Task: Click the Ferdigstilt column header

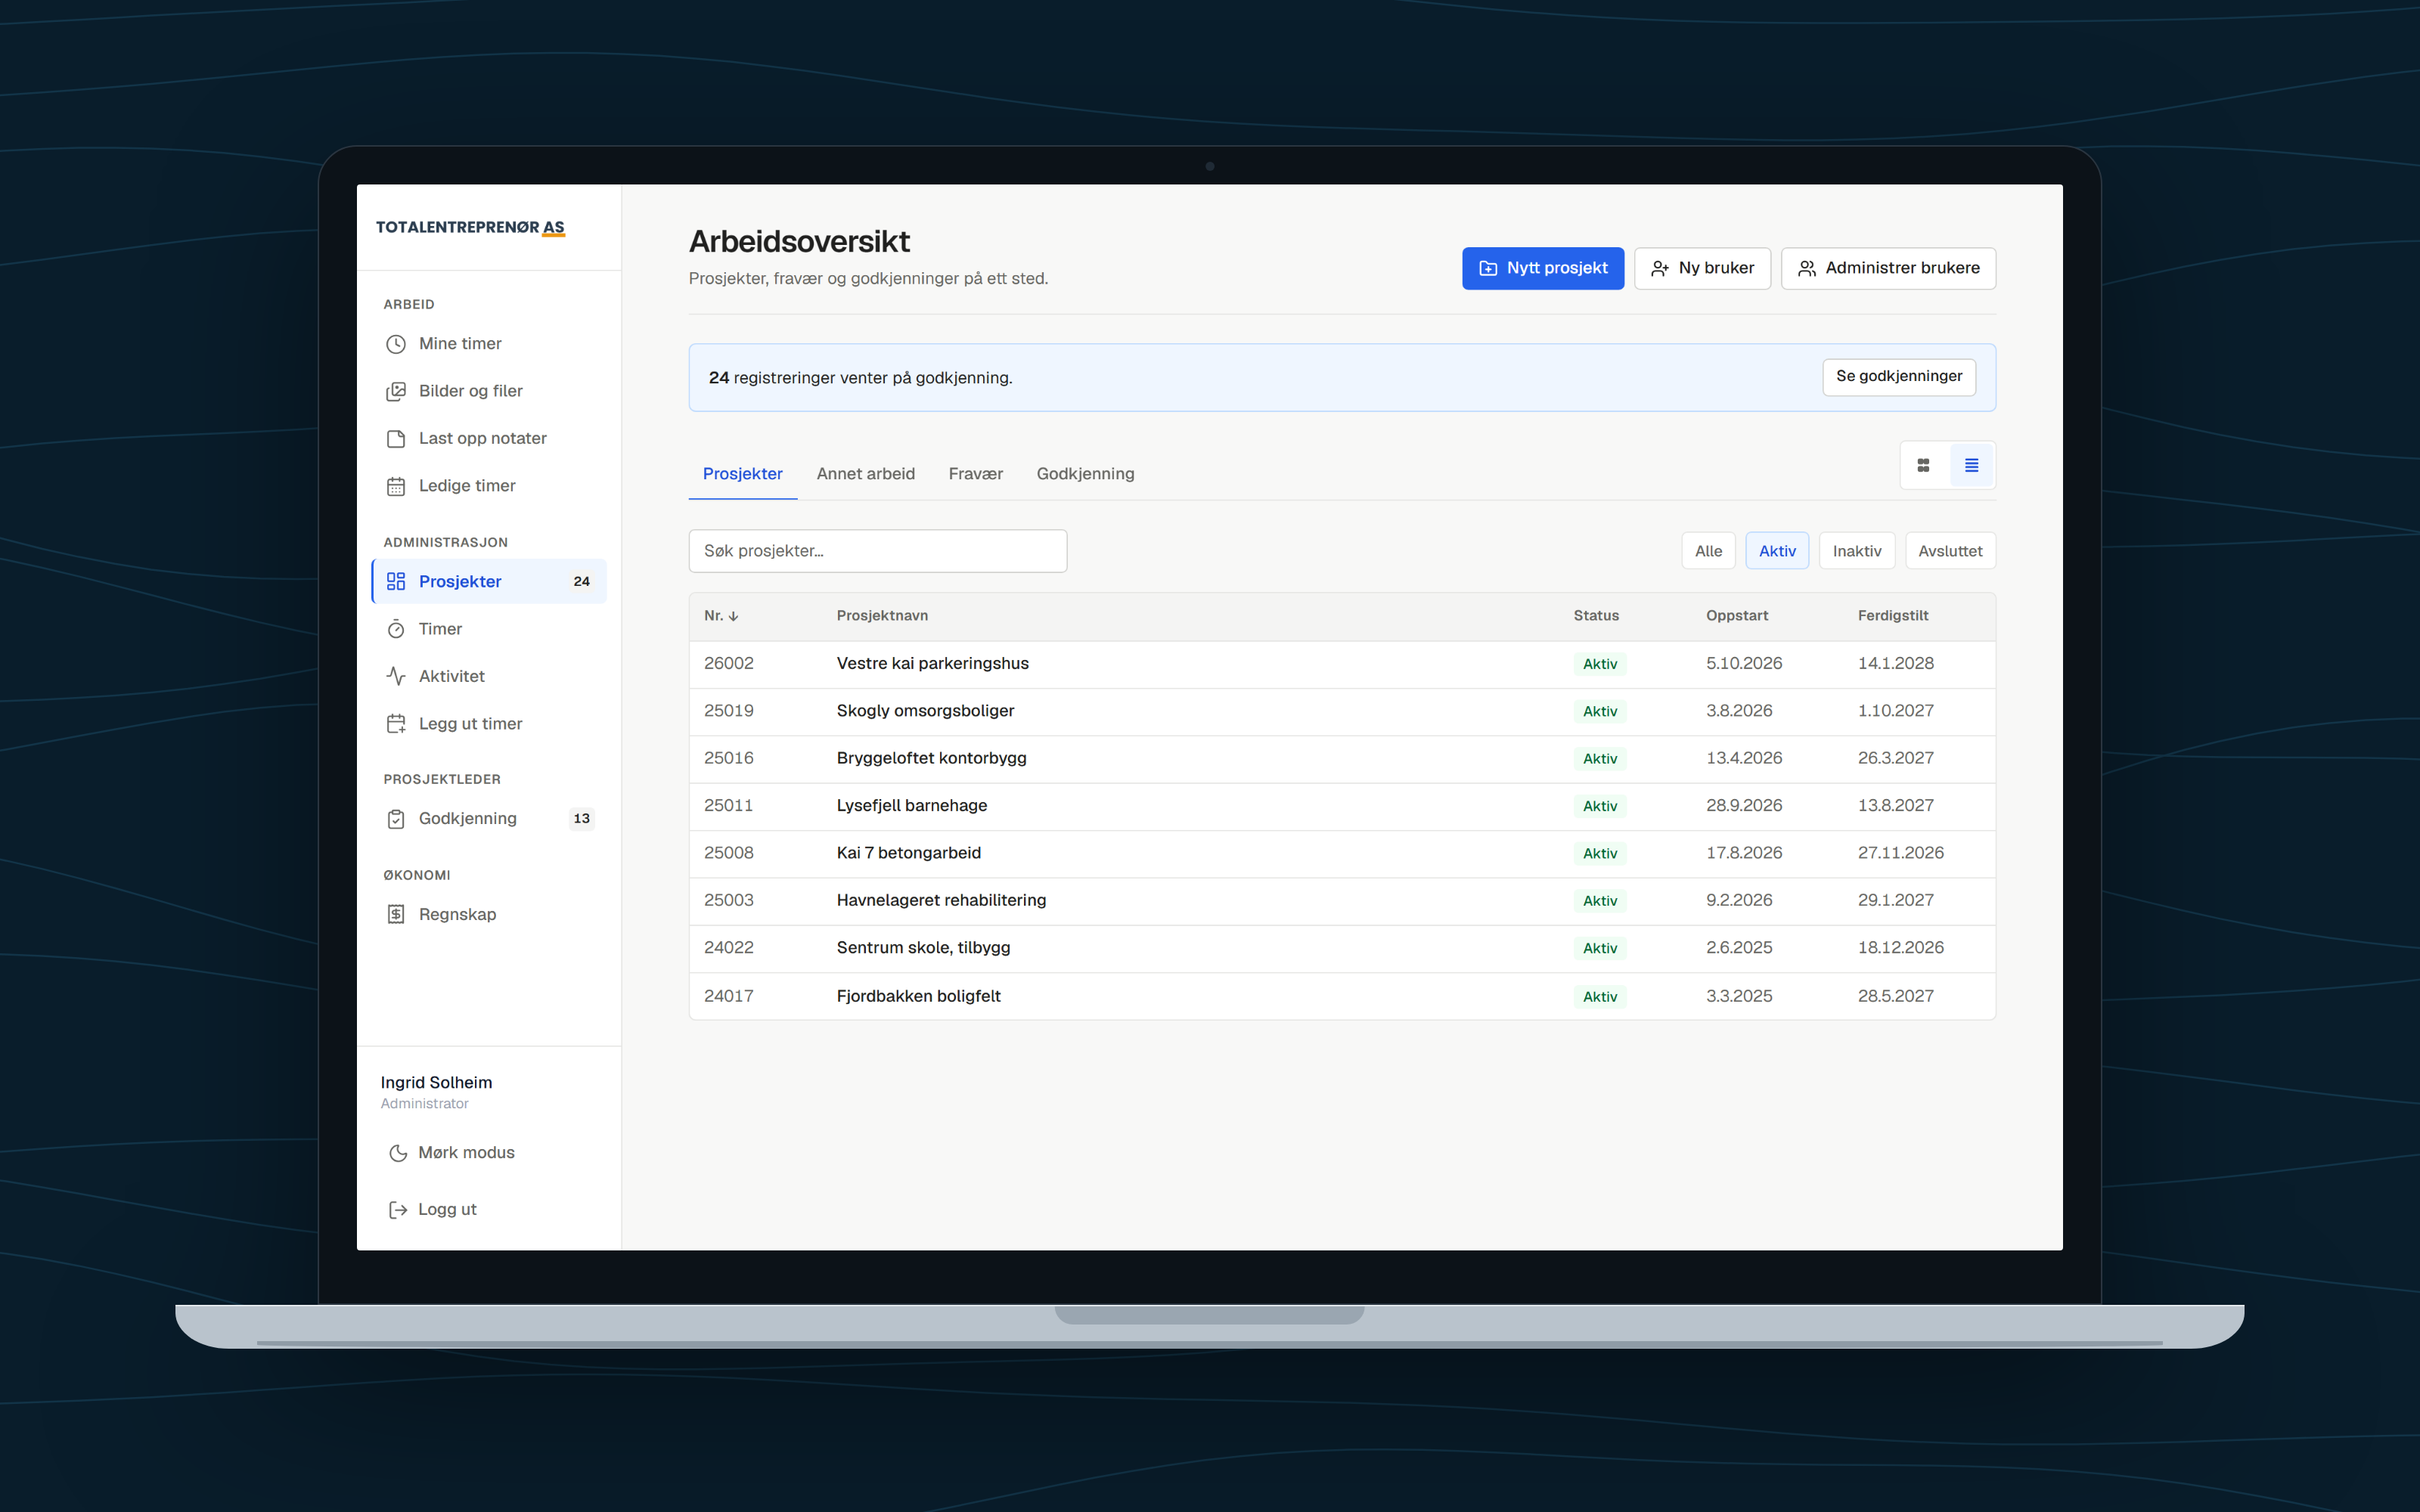Action: pyautogui.click(x=1892, y=616)
